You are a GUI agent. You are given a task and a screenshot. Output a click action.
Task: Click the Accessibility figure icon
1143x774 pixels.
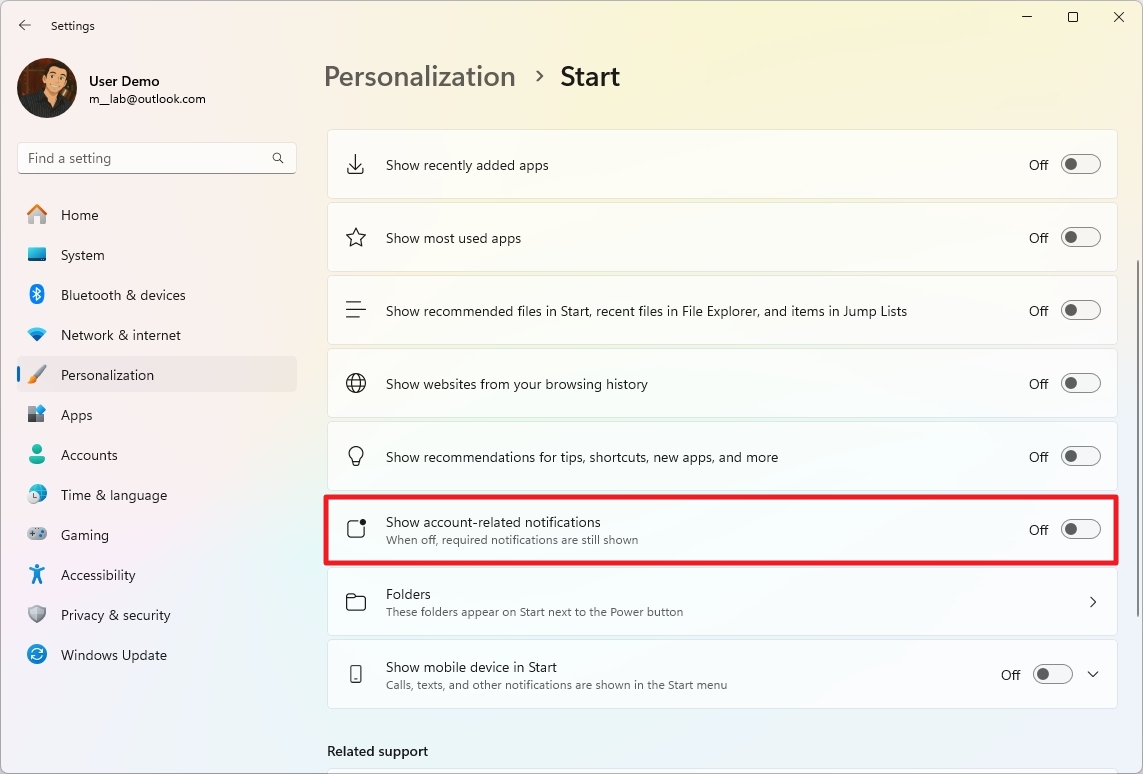point(37,575)
